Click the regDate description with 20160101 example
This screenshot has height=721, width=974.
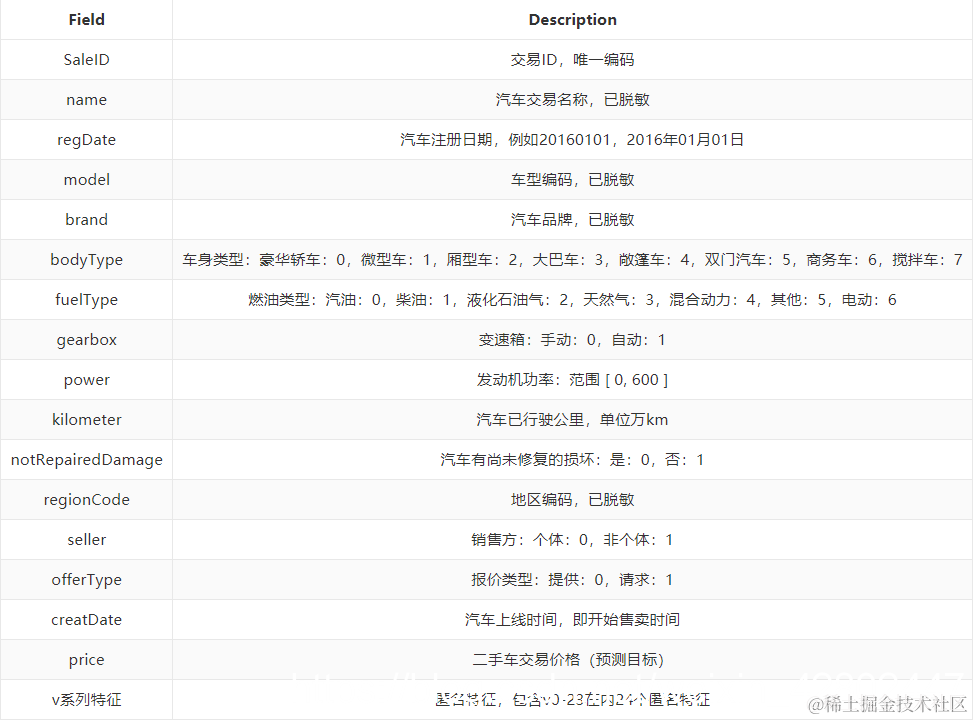point(572,140)
